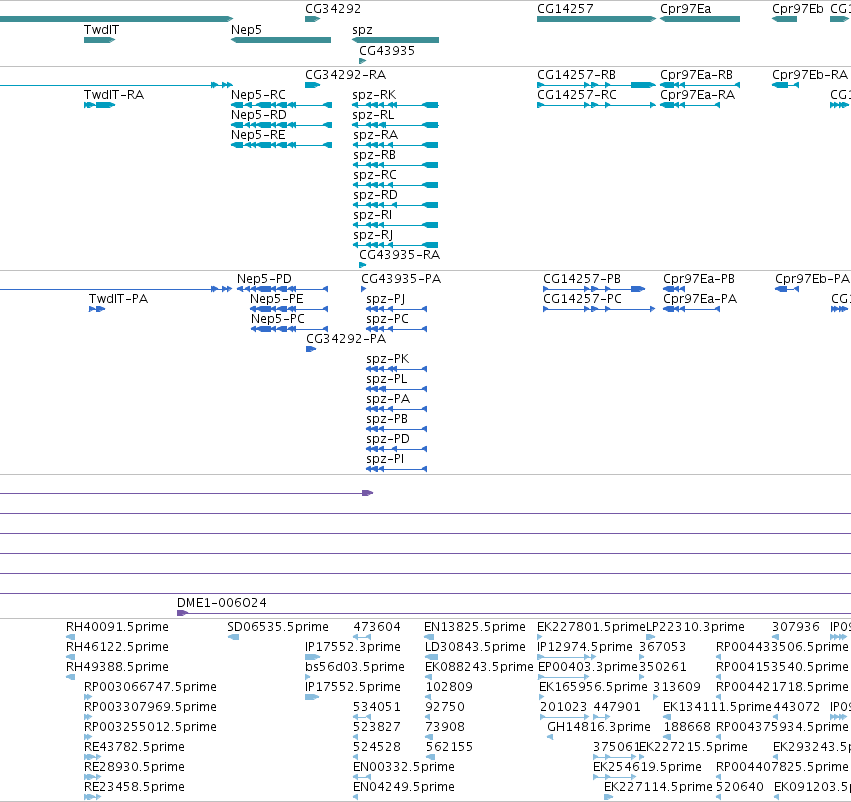The image size is (851, 802).
Task: Click the spz-PL protein label
Action: (x=386, y=379)
